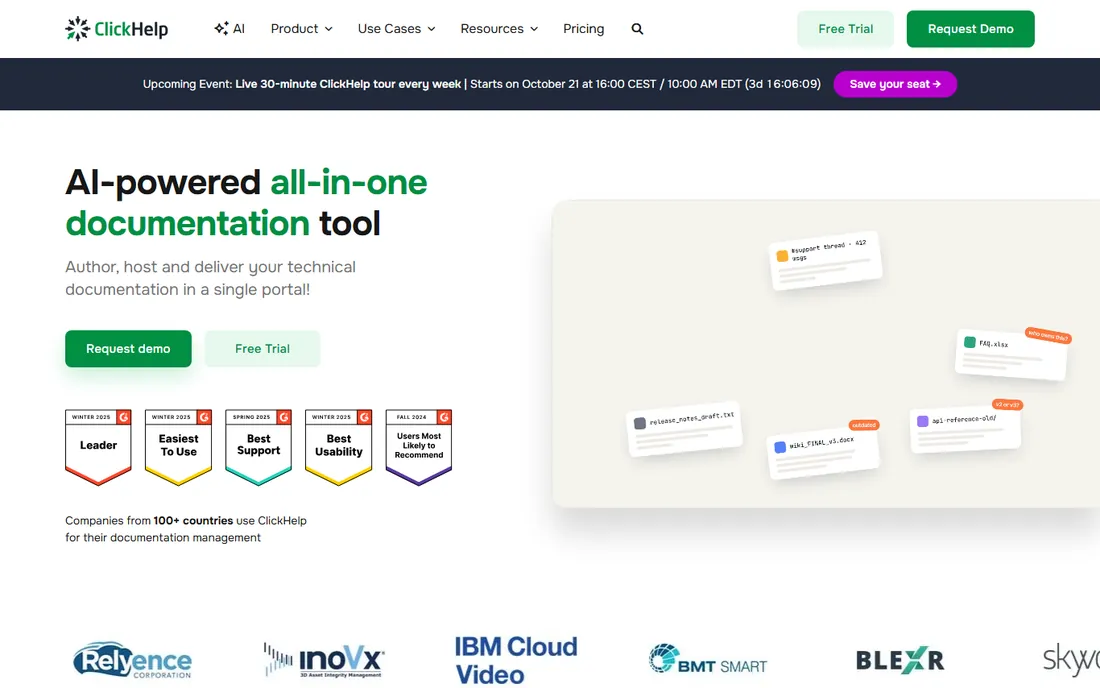This screenshot has width=1100, height=688.
Task: Click the BLEXR logo
Action: coord(900,660)
